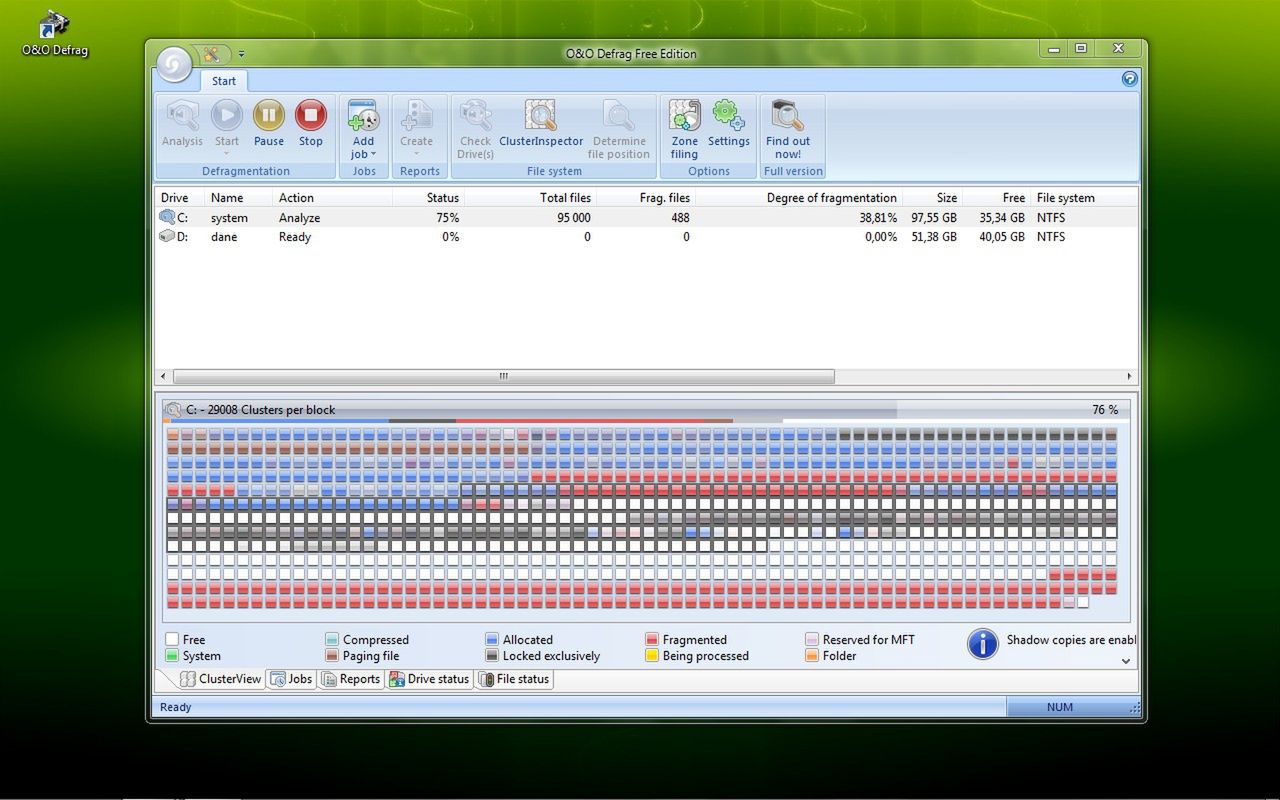
Task: Click the Free legend color swatch
Action: point(172,639)
